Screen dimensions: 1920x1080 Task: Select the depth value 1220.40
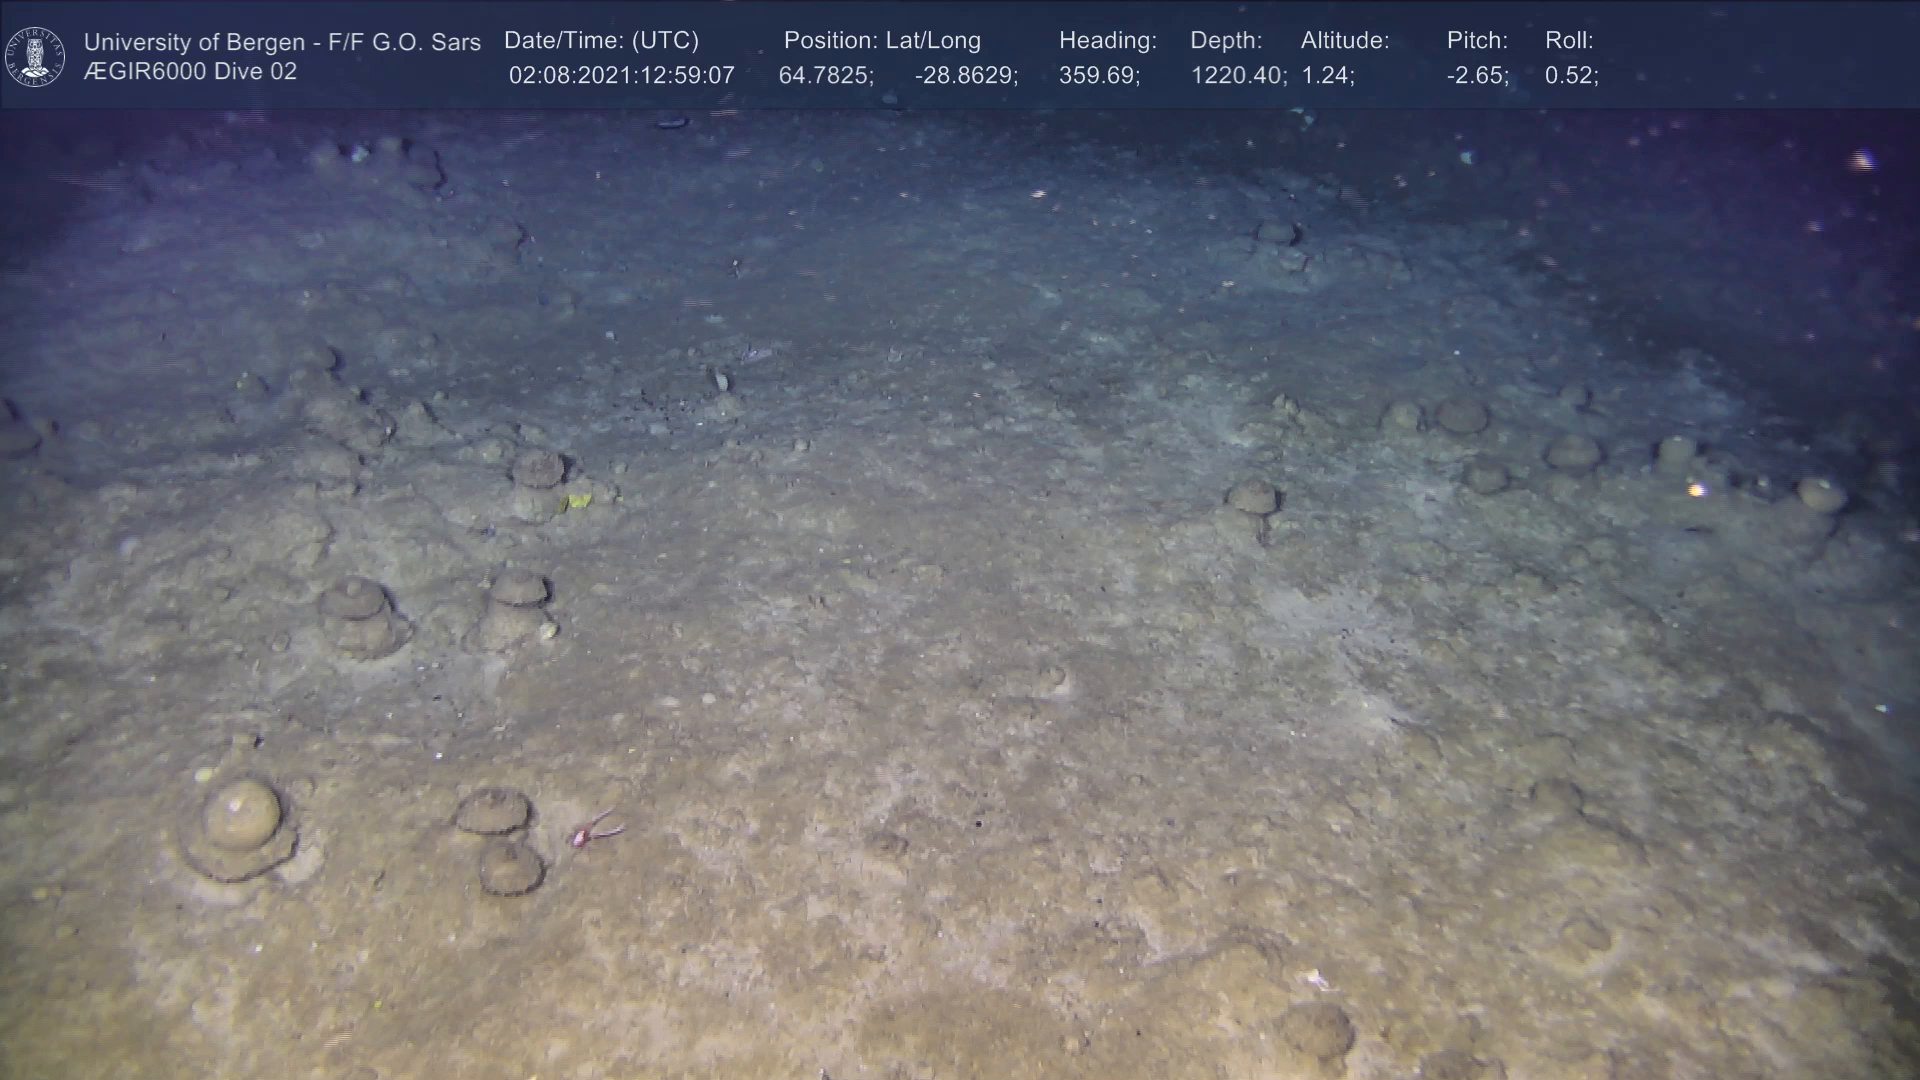coord(1238,76)
